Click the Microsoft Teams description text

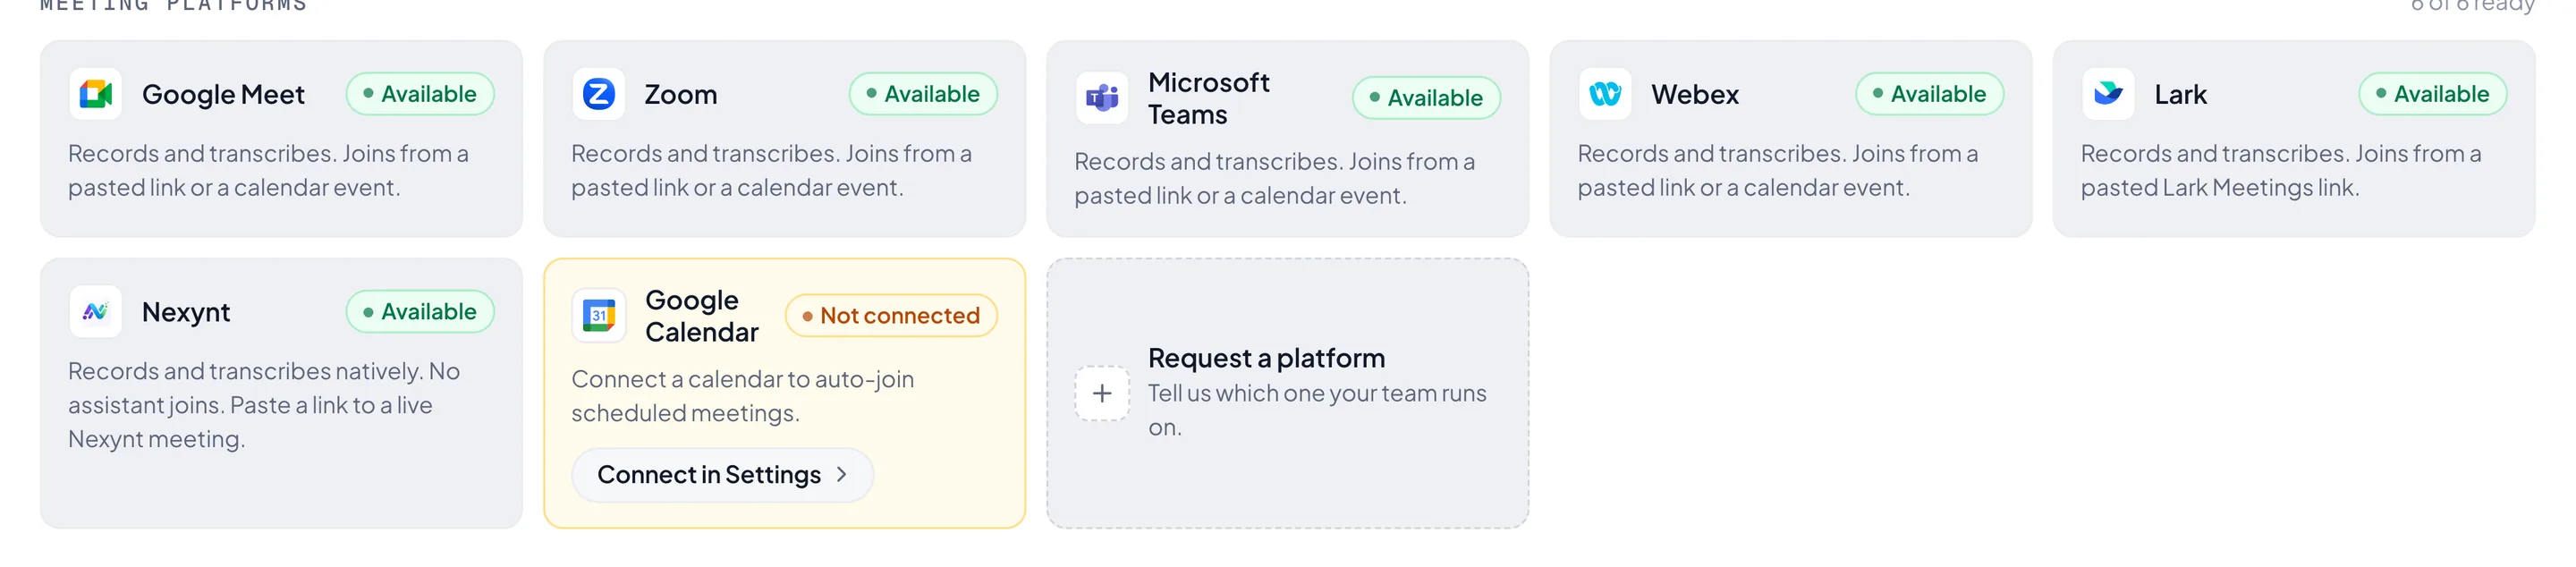[x=1274, y=179]
